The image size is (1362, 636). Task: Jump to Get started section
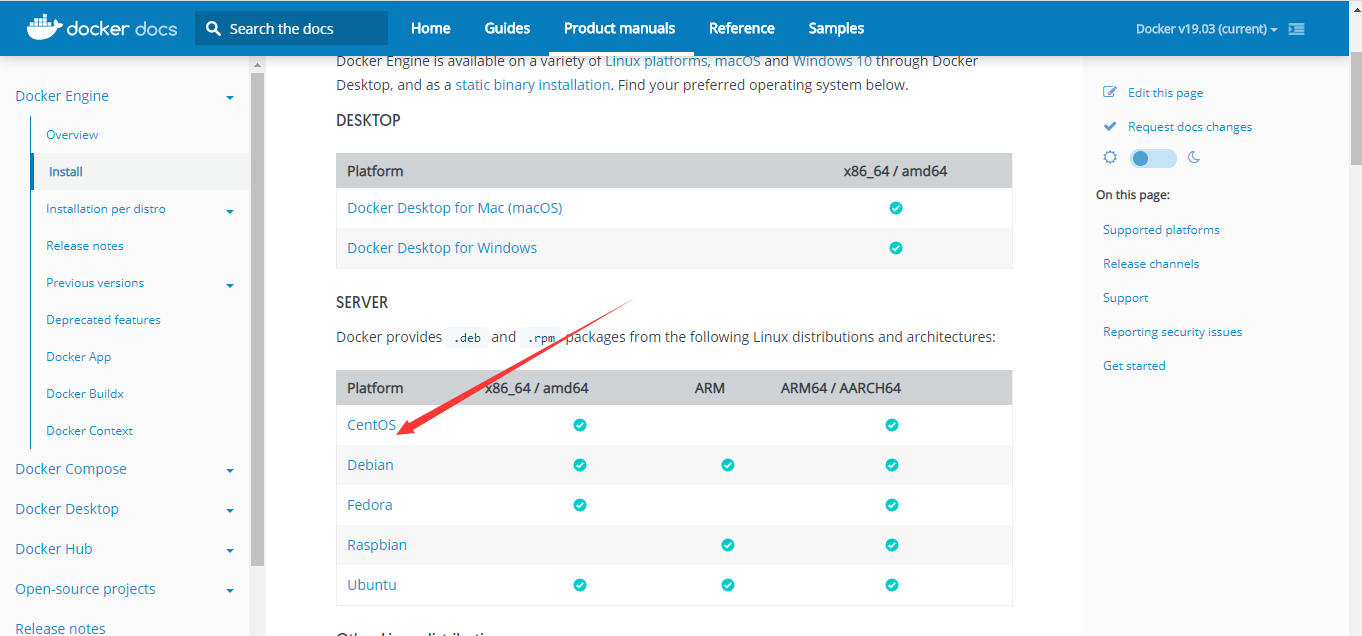[1134, 366]
